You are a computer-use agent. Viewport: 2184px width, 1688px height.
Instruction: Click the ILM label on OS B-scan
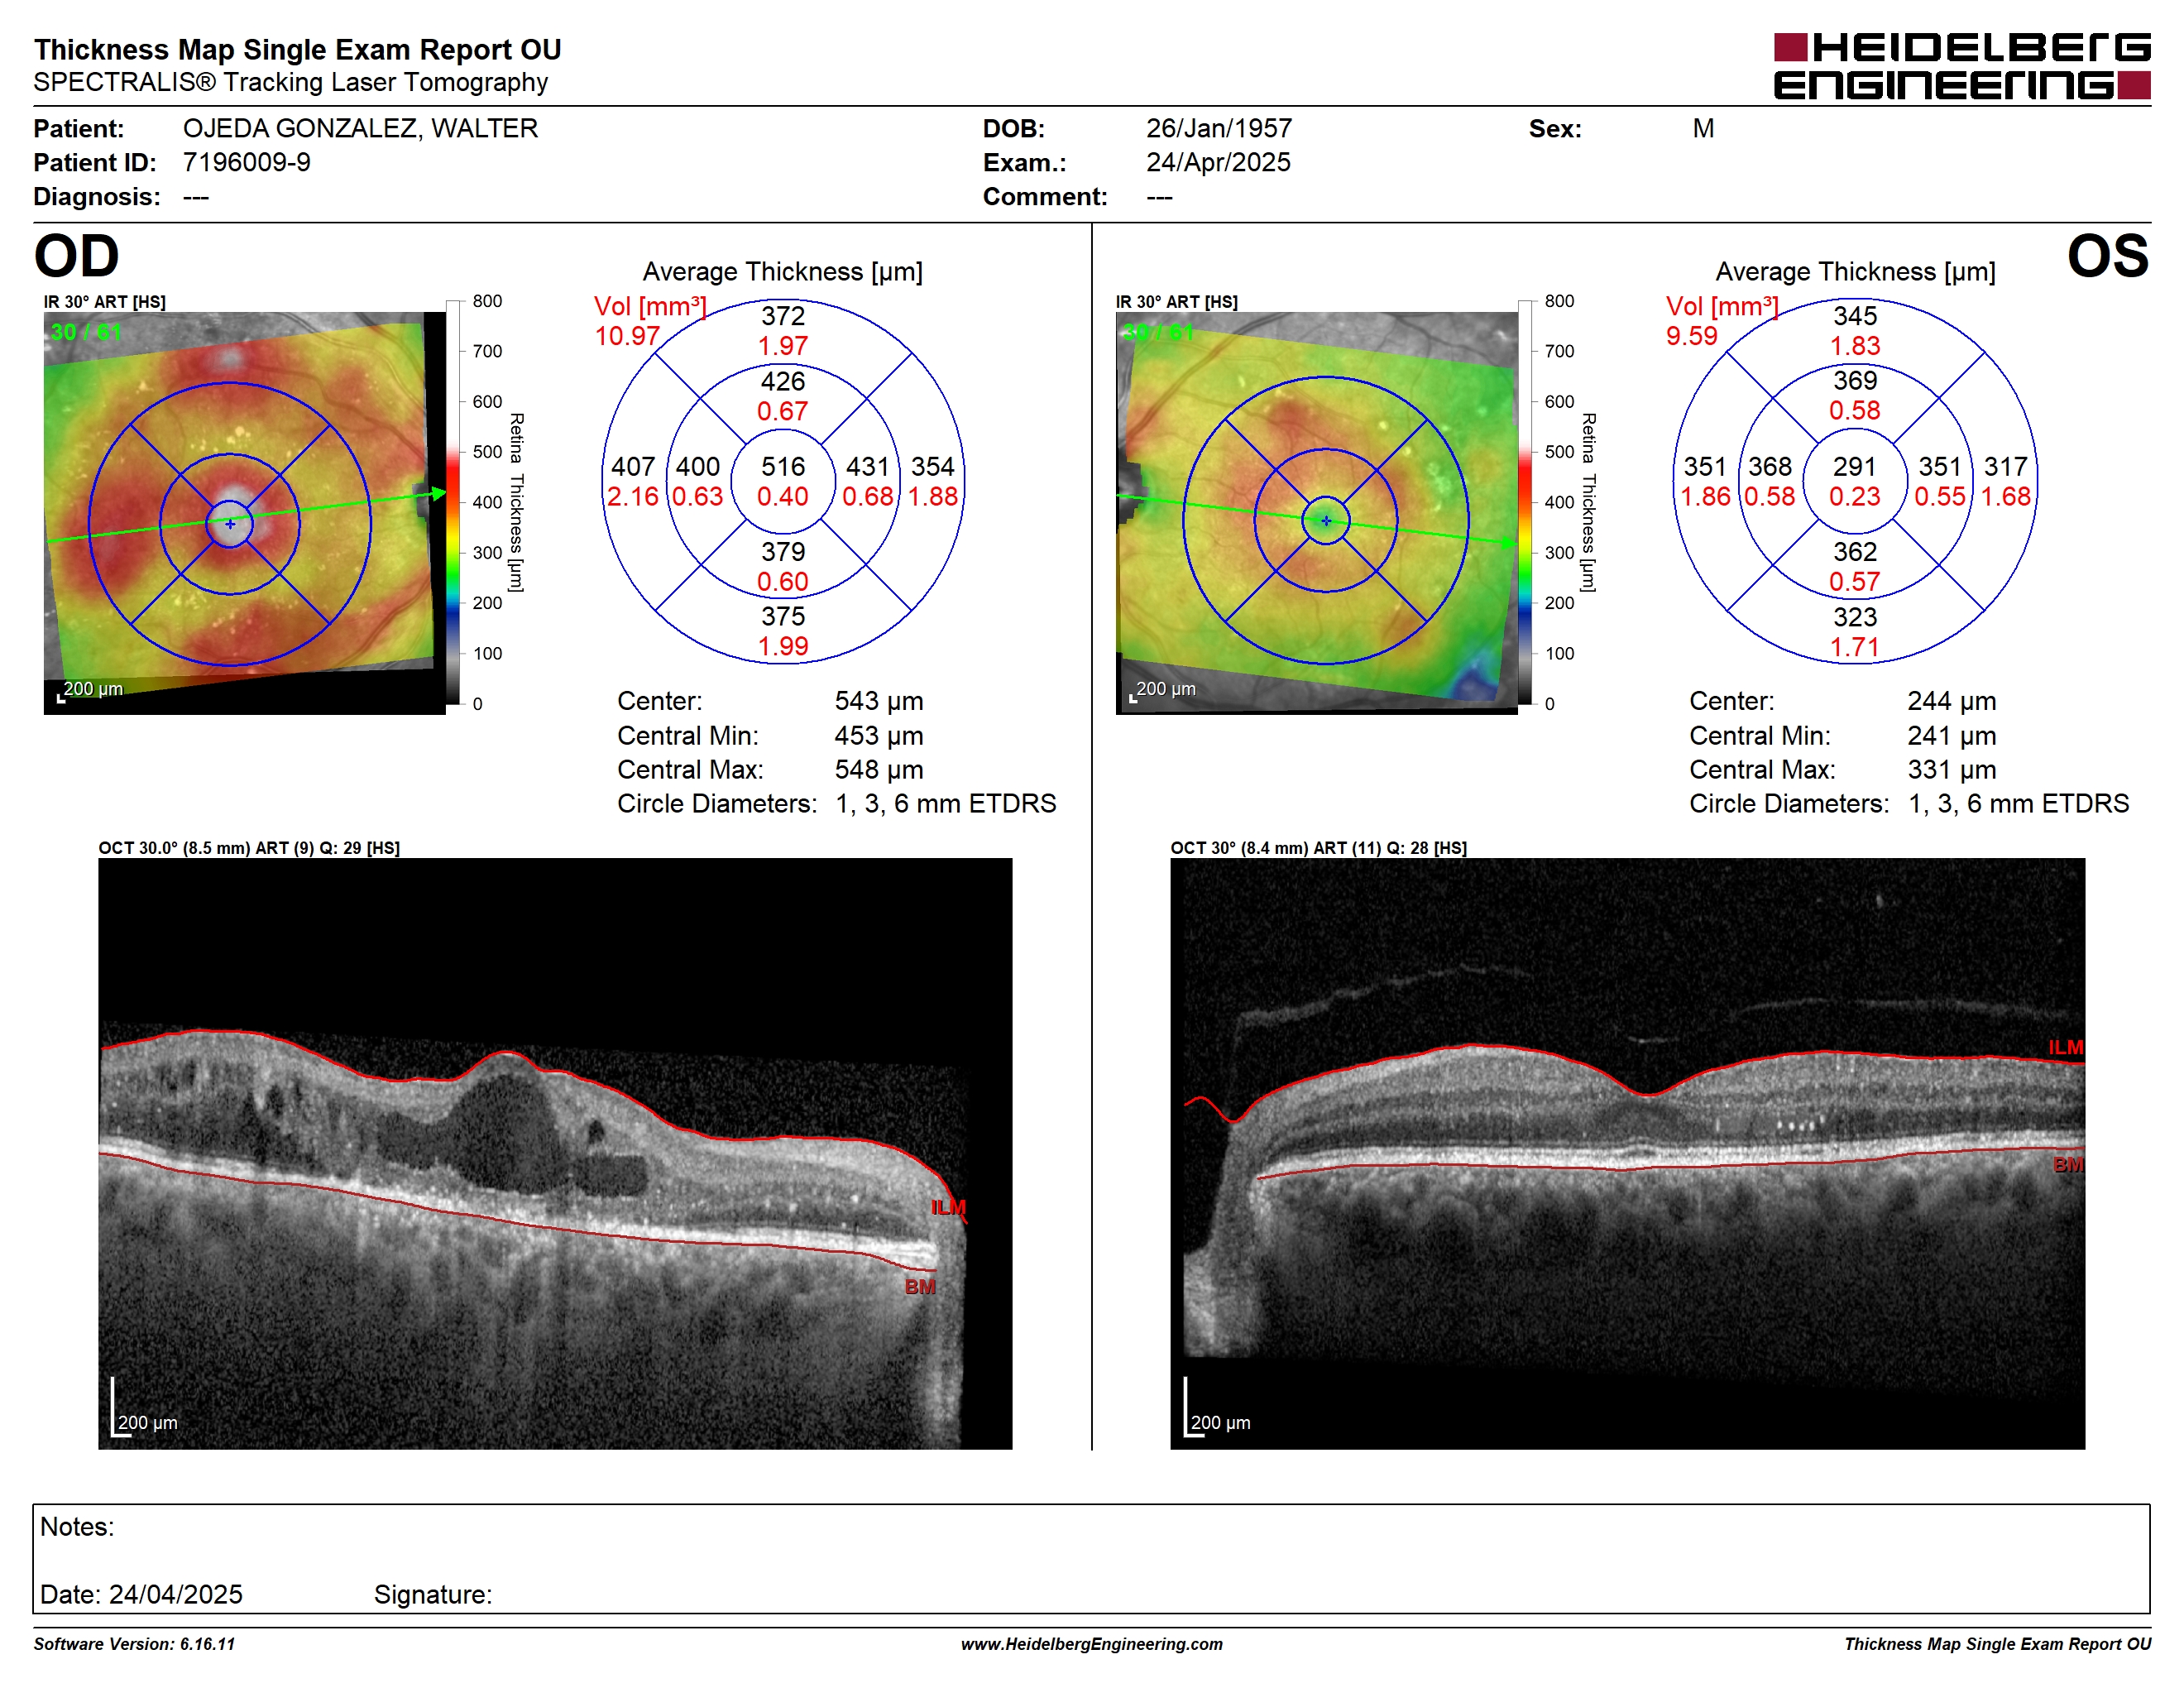pos(2064,1047)
